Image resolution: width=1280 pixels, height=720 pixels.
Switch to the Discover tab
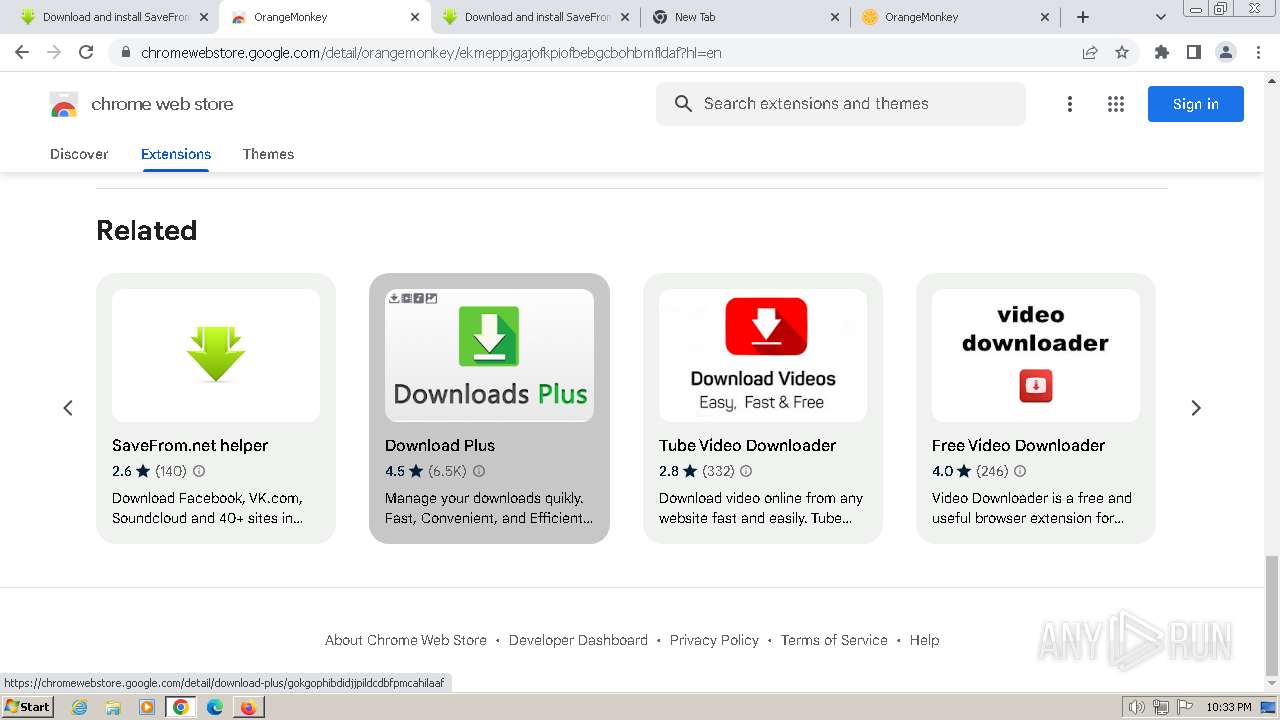click(x=79, y=154)
